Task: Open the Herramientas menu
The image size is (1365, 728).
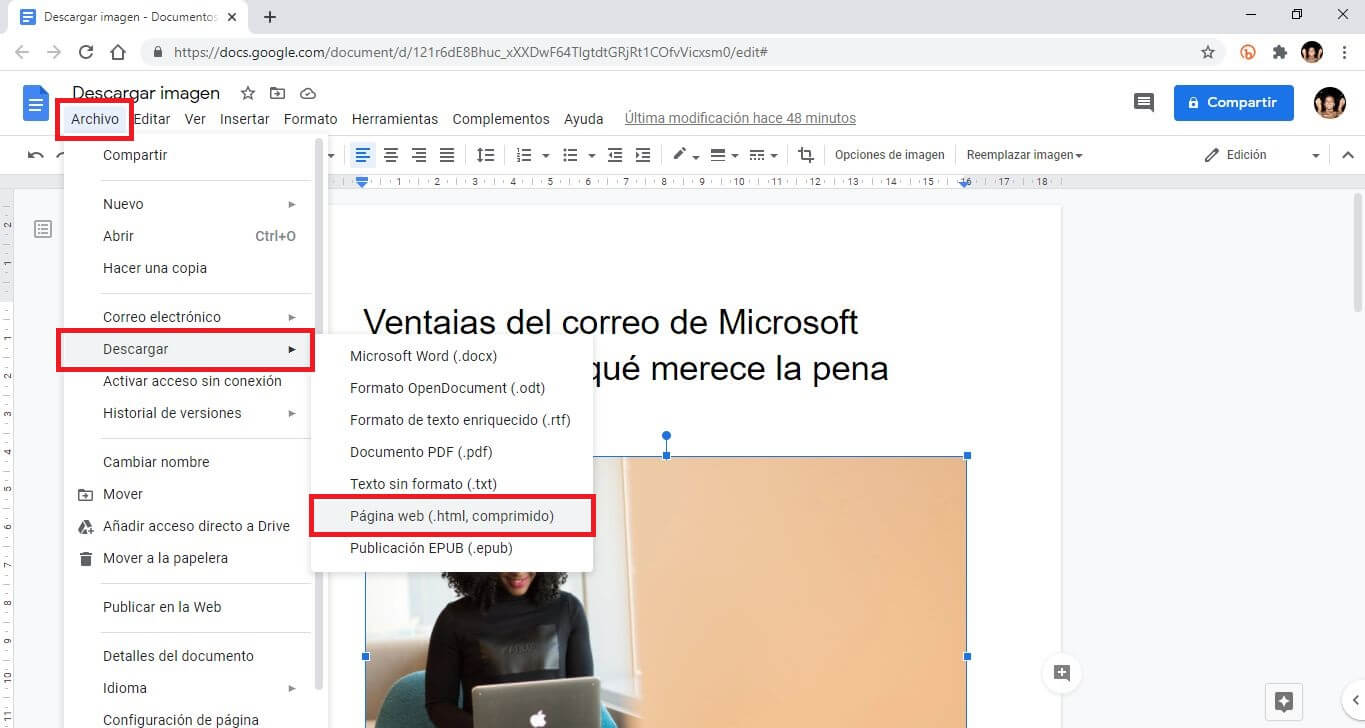Action: point(395,119)
